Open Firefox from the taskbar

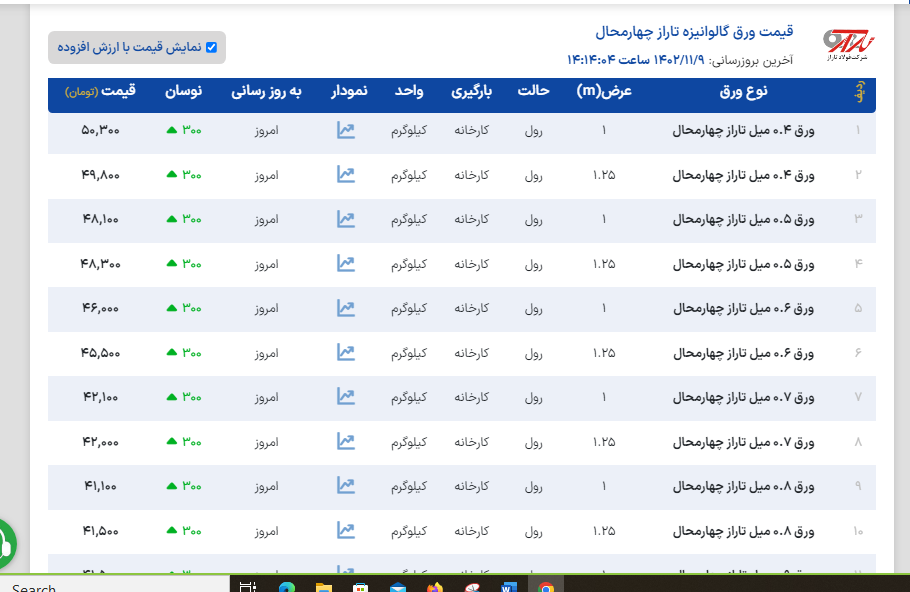(434, 586)
